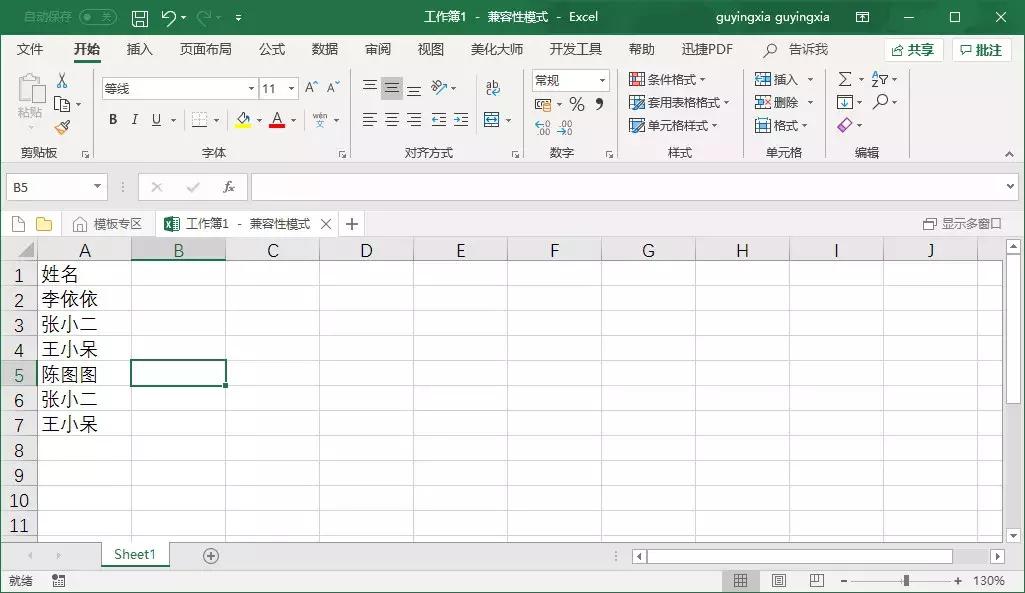
Task: Click the Percent Style icon
Action: pyautogui.click(x=576, y=103)
